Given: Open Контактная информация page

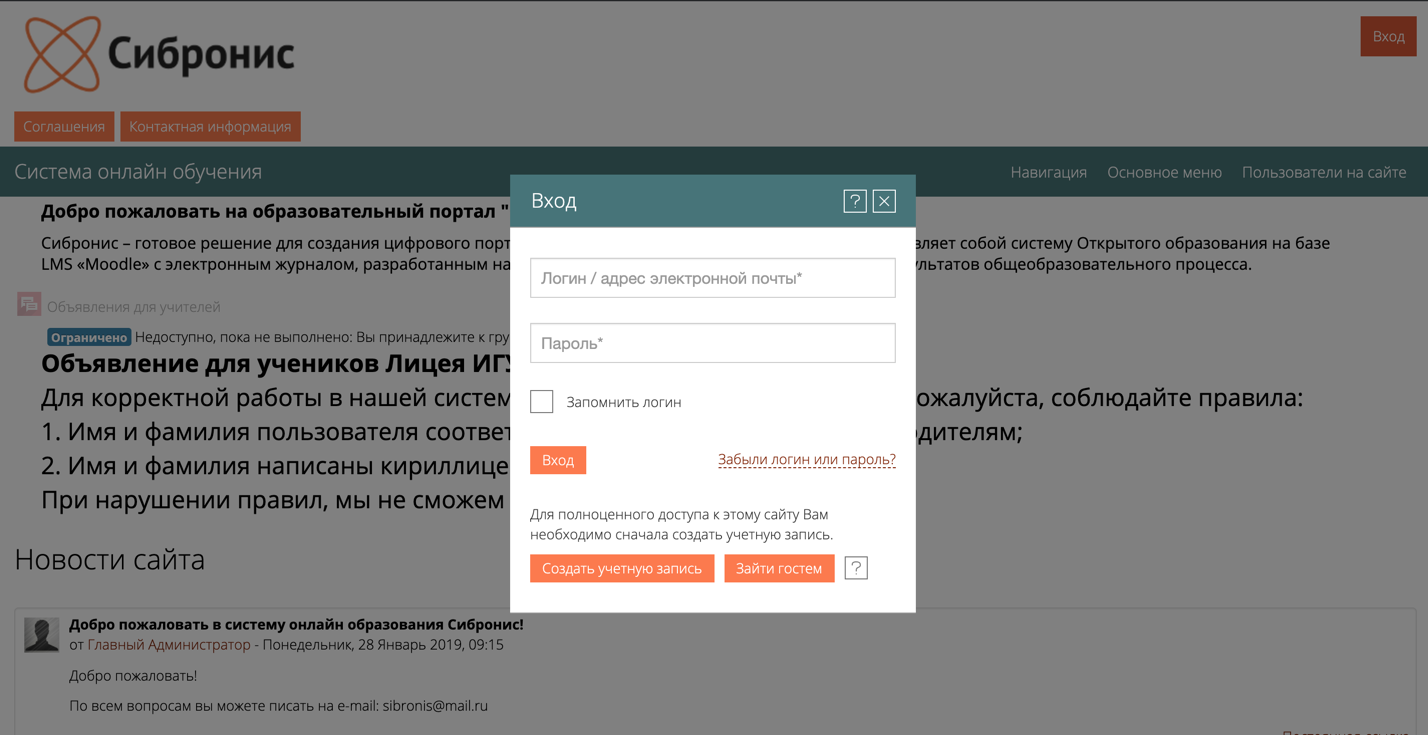Looking at the screenshot, I should pos(210,127).
